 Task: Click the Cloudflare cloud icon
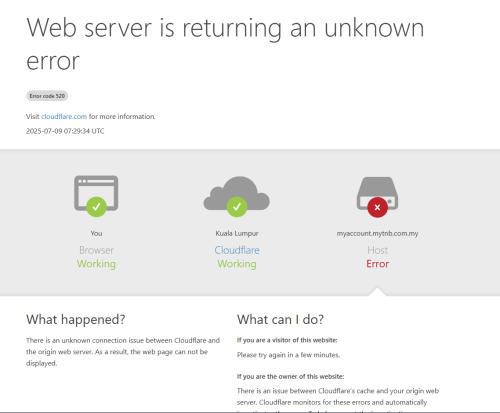(x=237, y=193)
